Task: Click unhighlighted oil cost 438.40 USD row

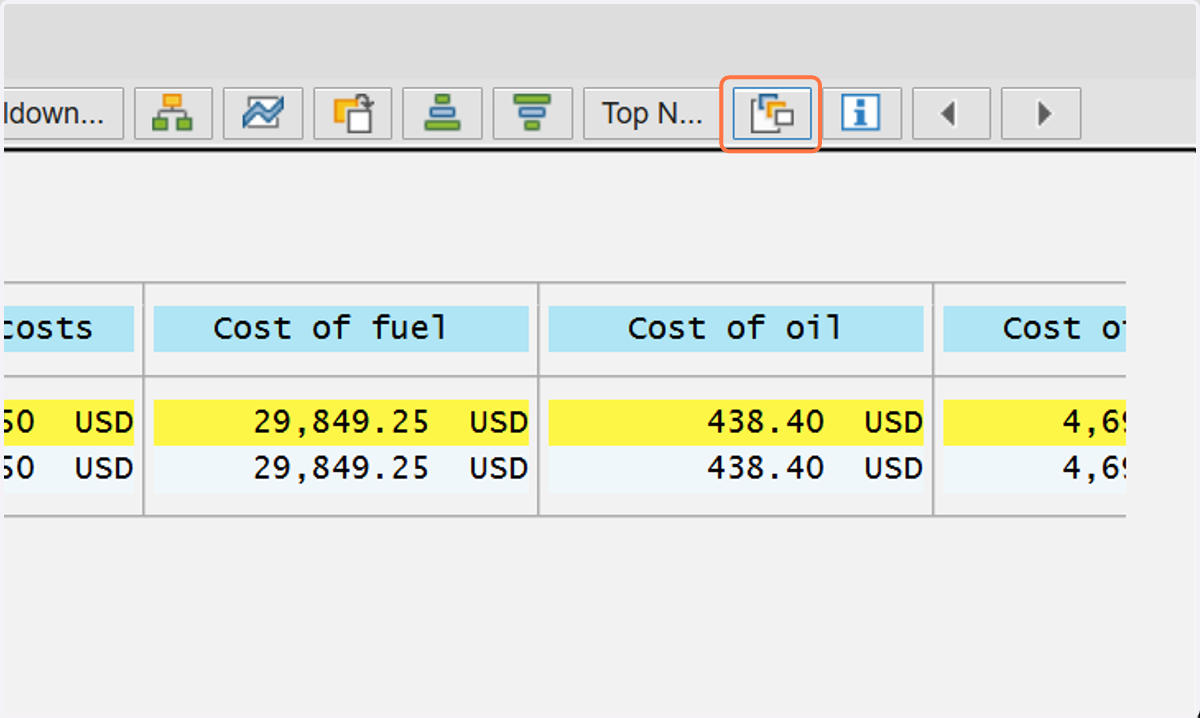Action: 736,469
